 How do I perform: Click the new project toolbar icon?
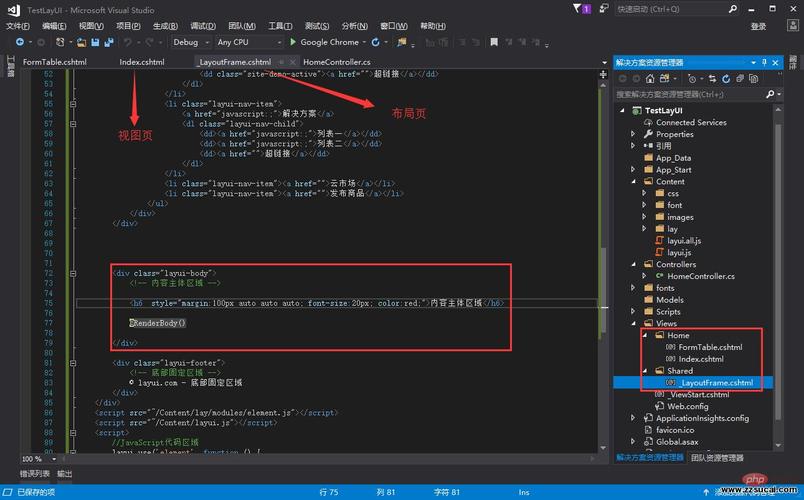coord(61,42)
